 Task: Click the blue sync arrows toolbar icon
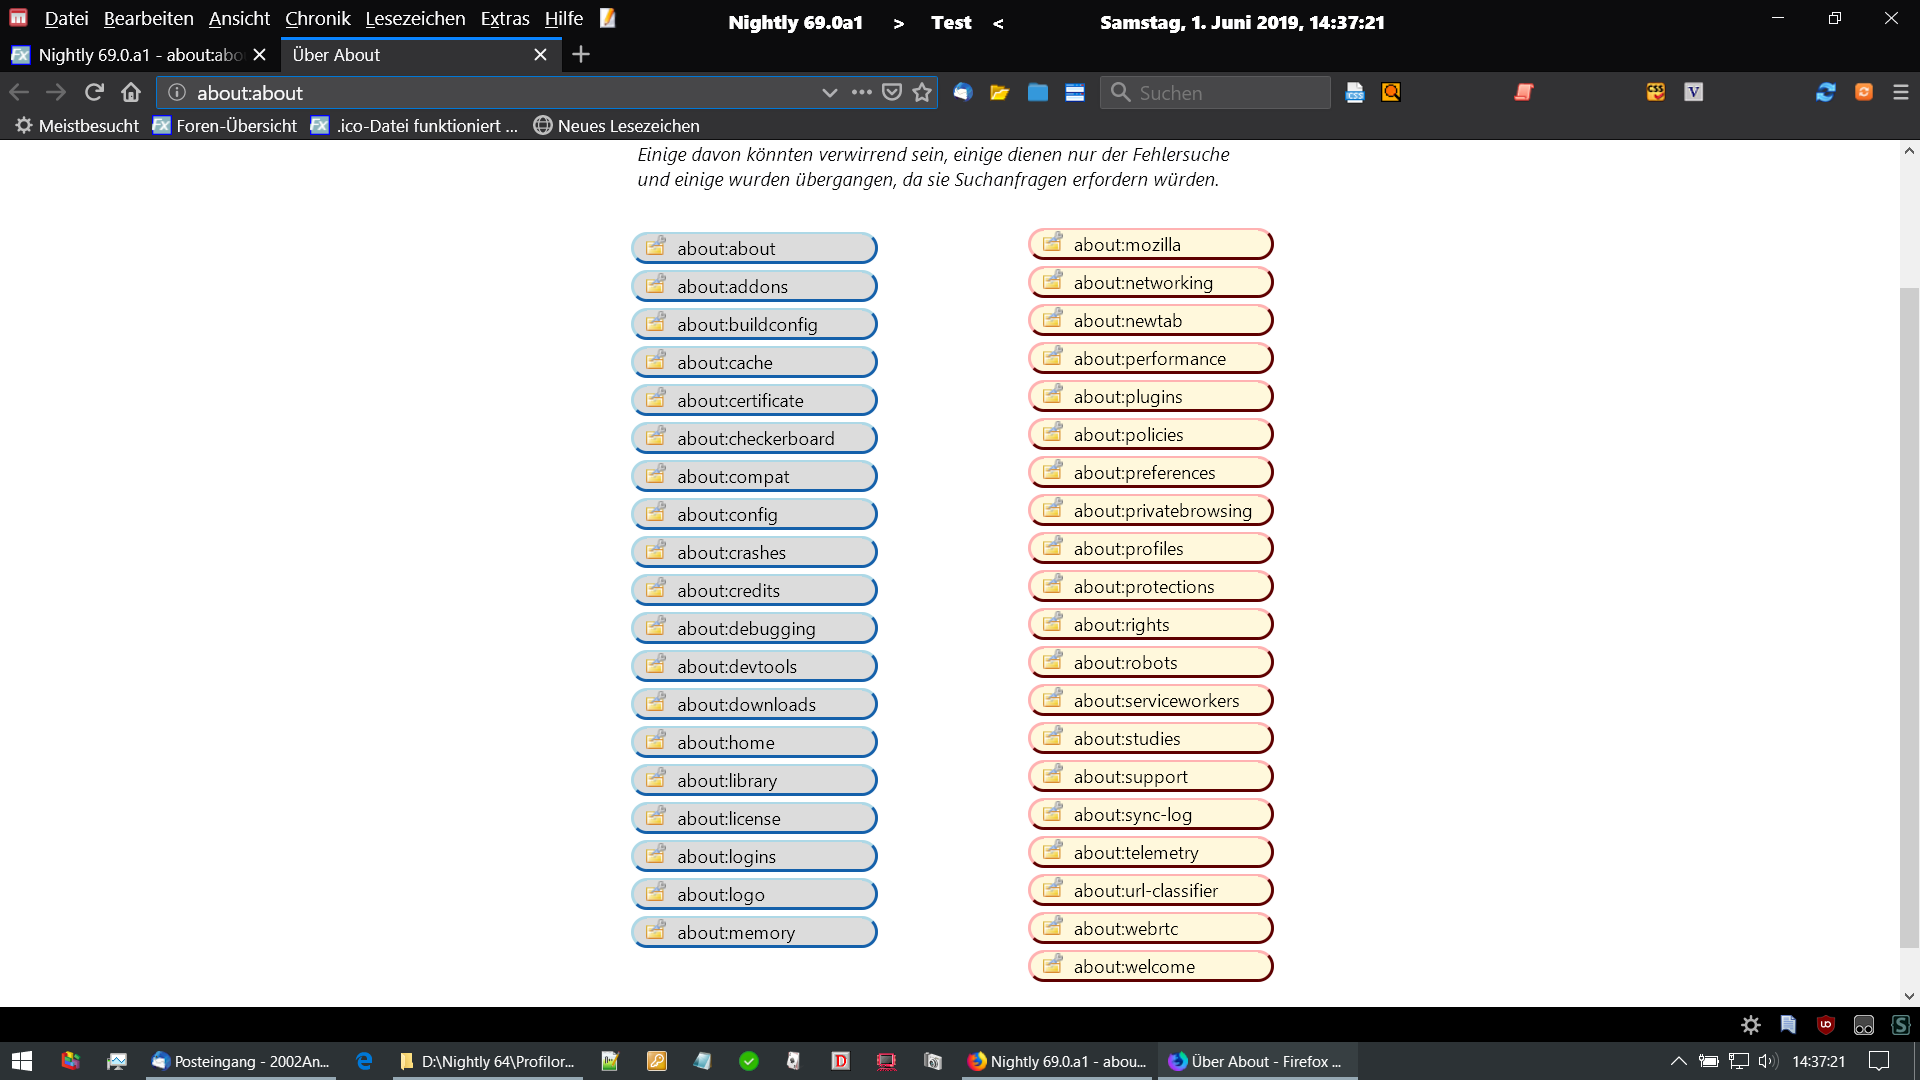(1826, 92)
